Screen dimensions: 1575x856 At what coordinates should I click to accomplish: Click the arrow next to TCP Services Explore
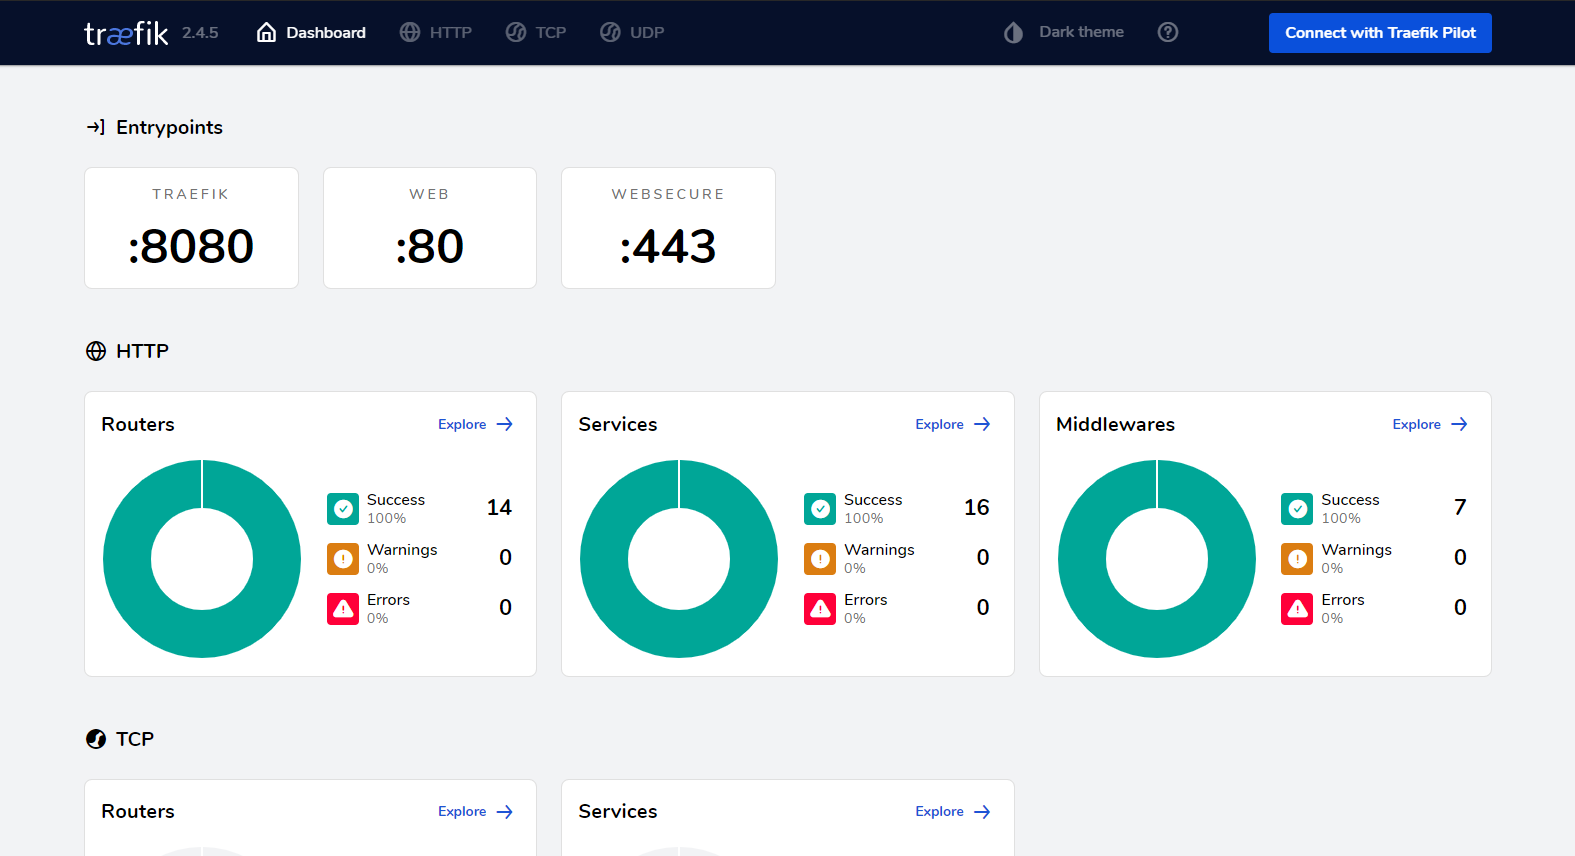(x=982, y=812)
